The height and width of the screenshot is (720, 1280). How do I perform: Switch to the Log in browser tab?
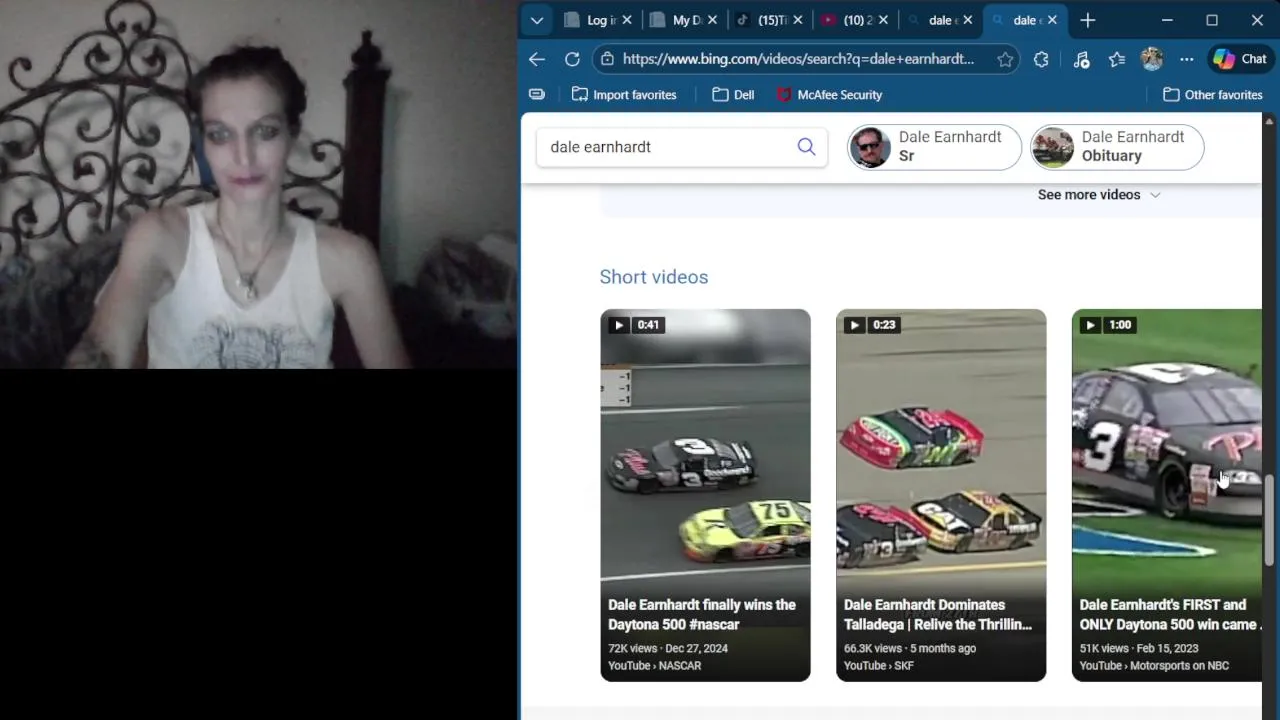click(x=598, y=20)
